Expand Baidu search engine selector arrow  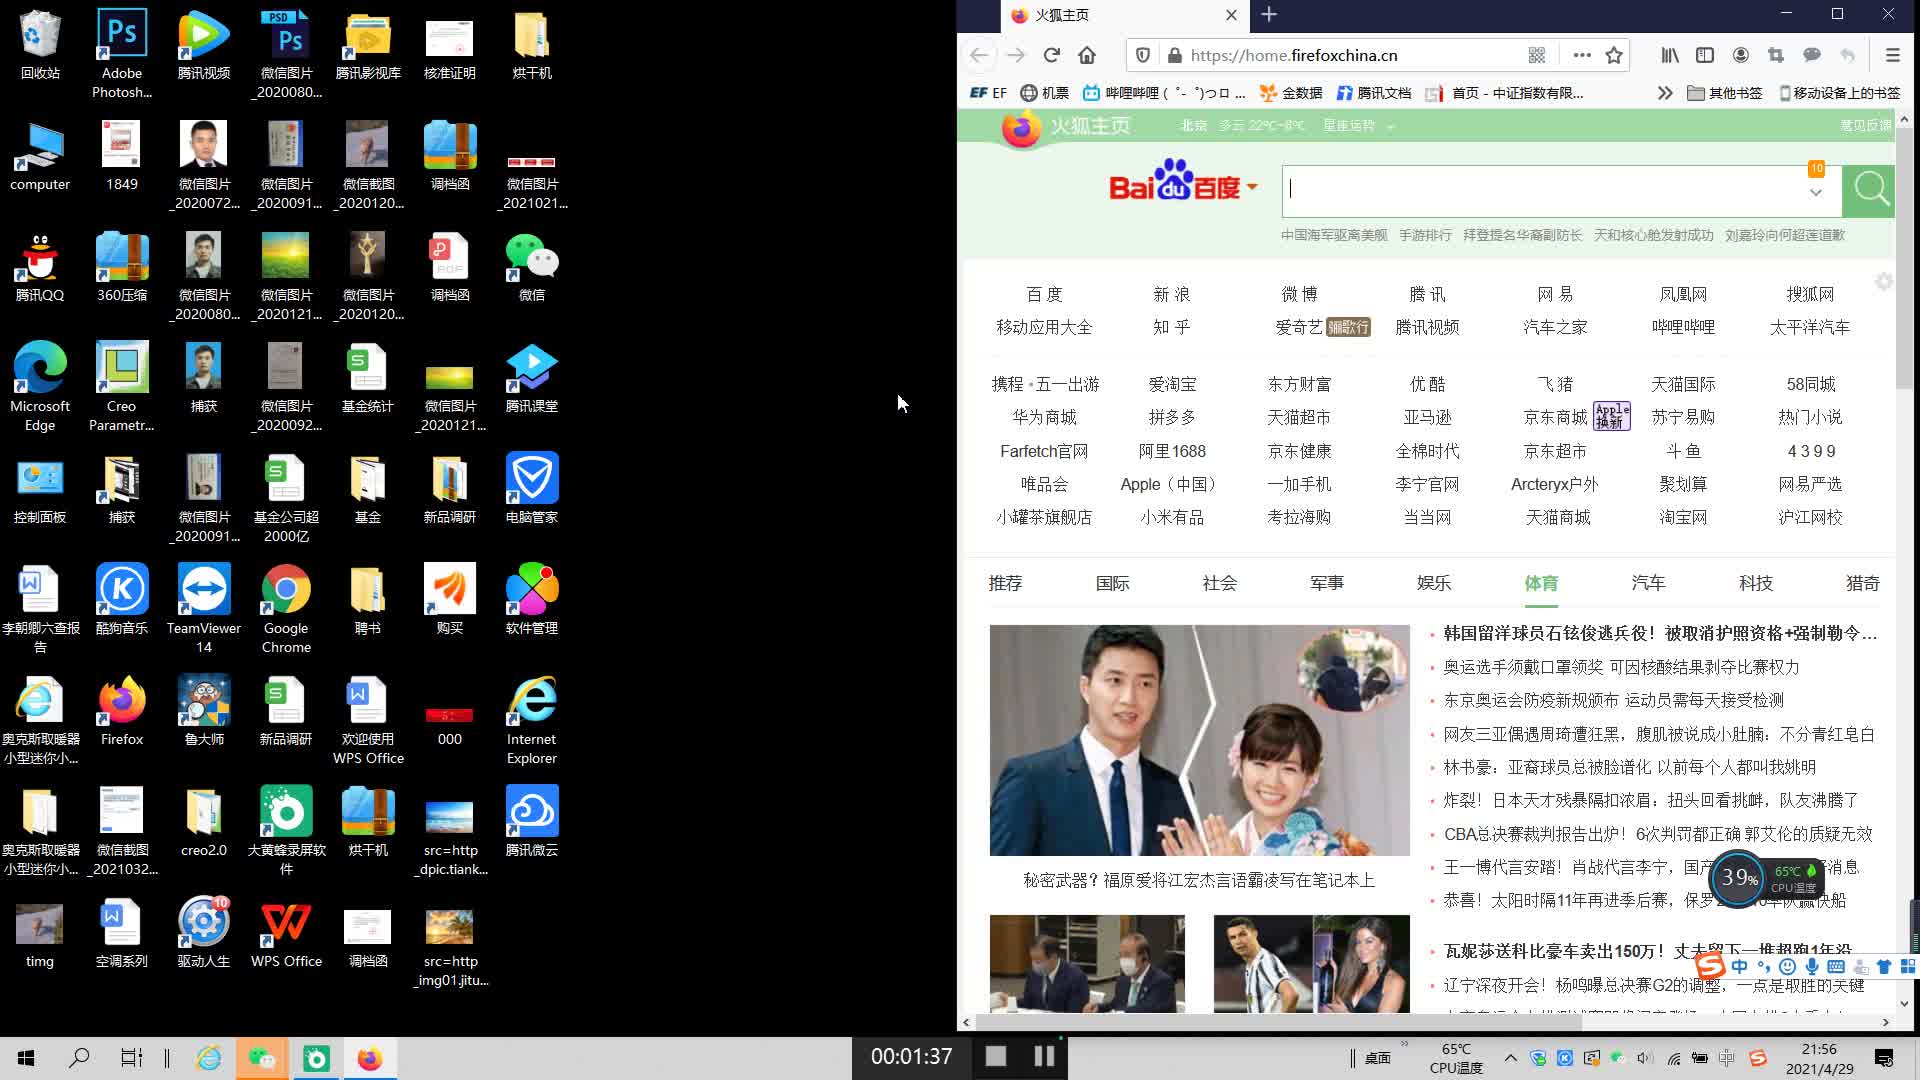click(x=1252, y=187)
